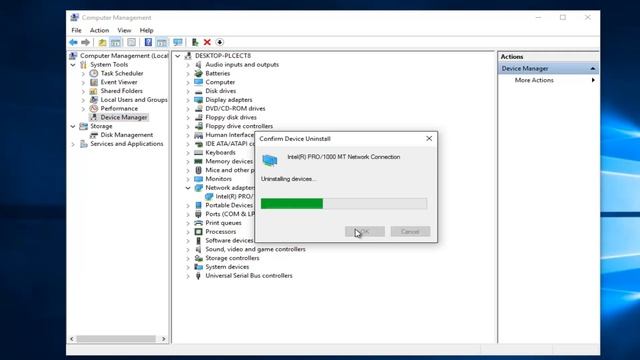Click the Update driver software toolbar icon
640x360 pixels.
(195, 42)
